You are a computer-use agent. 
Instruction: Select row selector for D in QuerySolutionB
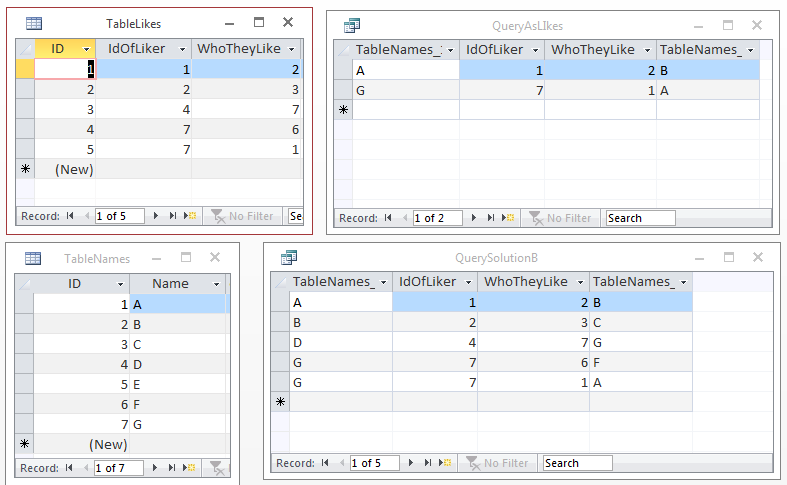pyautogui.click(x=280, y=342)
